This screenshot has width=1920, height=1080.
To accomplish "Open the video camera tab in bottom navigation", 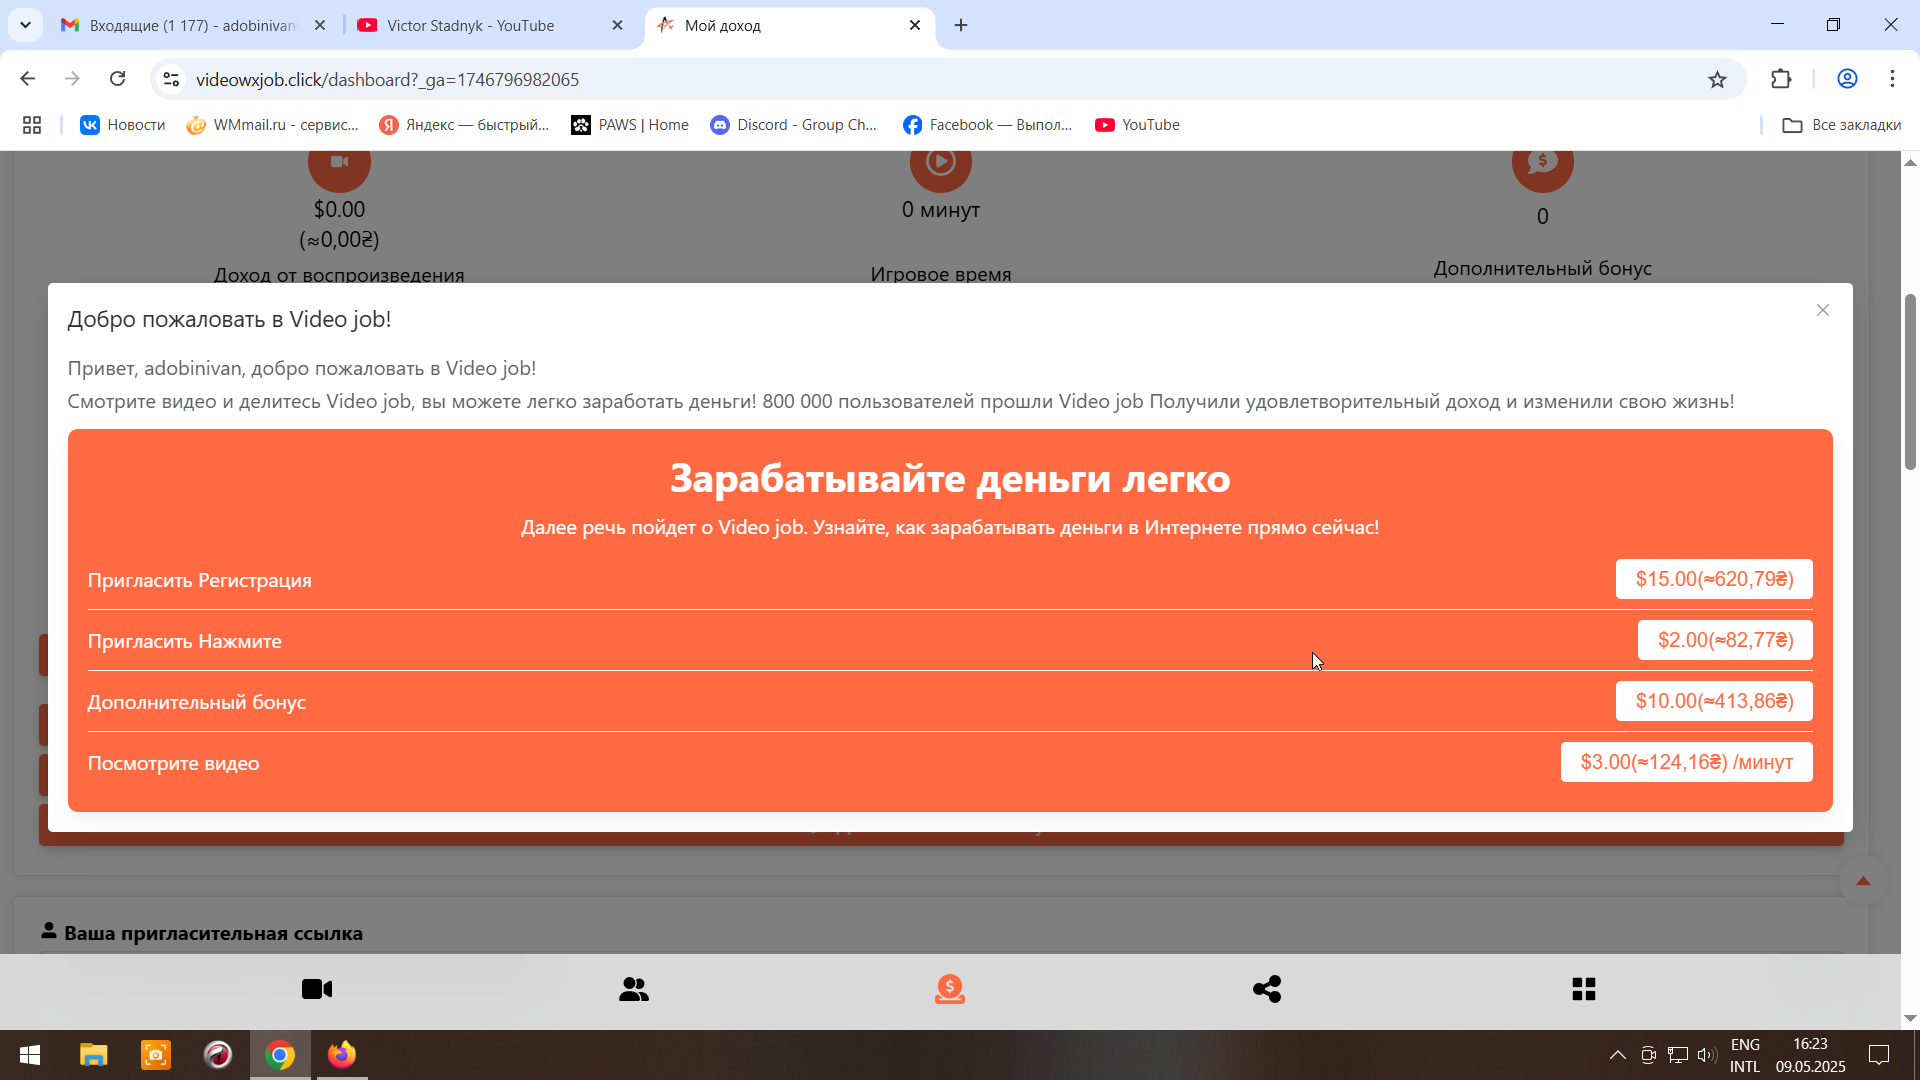I will (317, 989).
